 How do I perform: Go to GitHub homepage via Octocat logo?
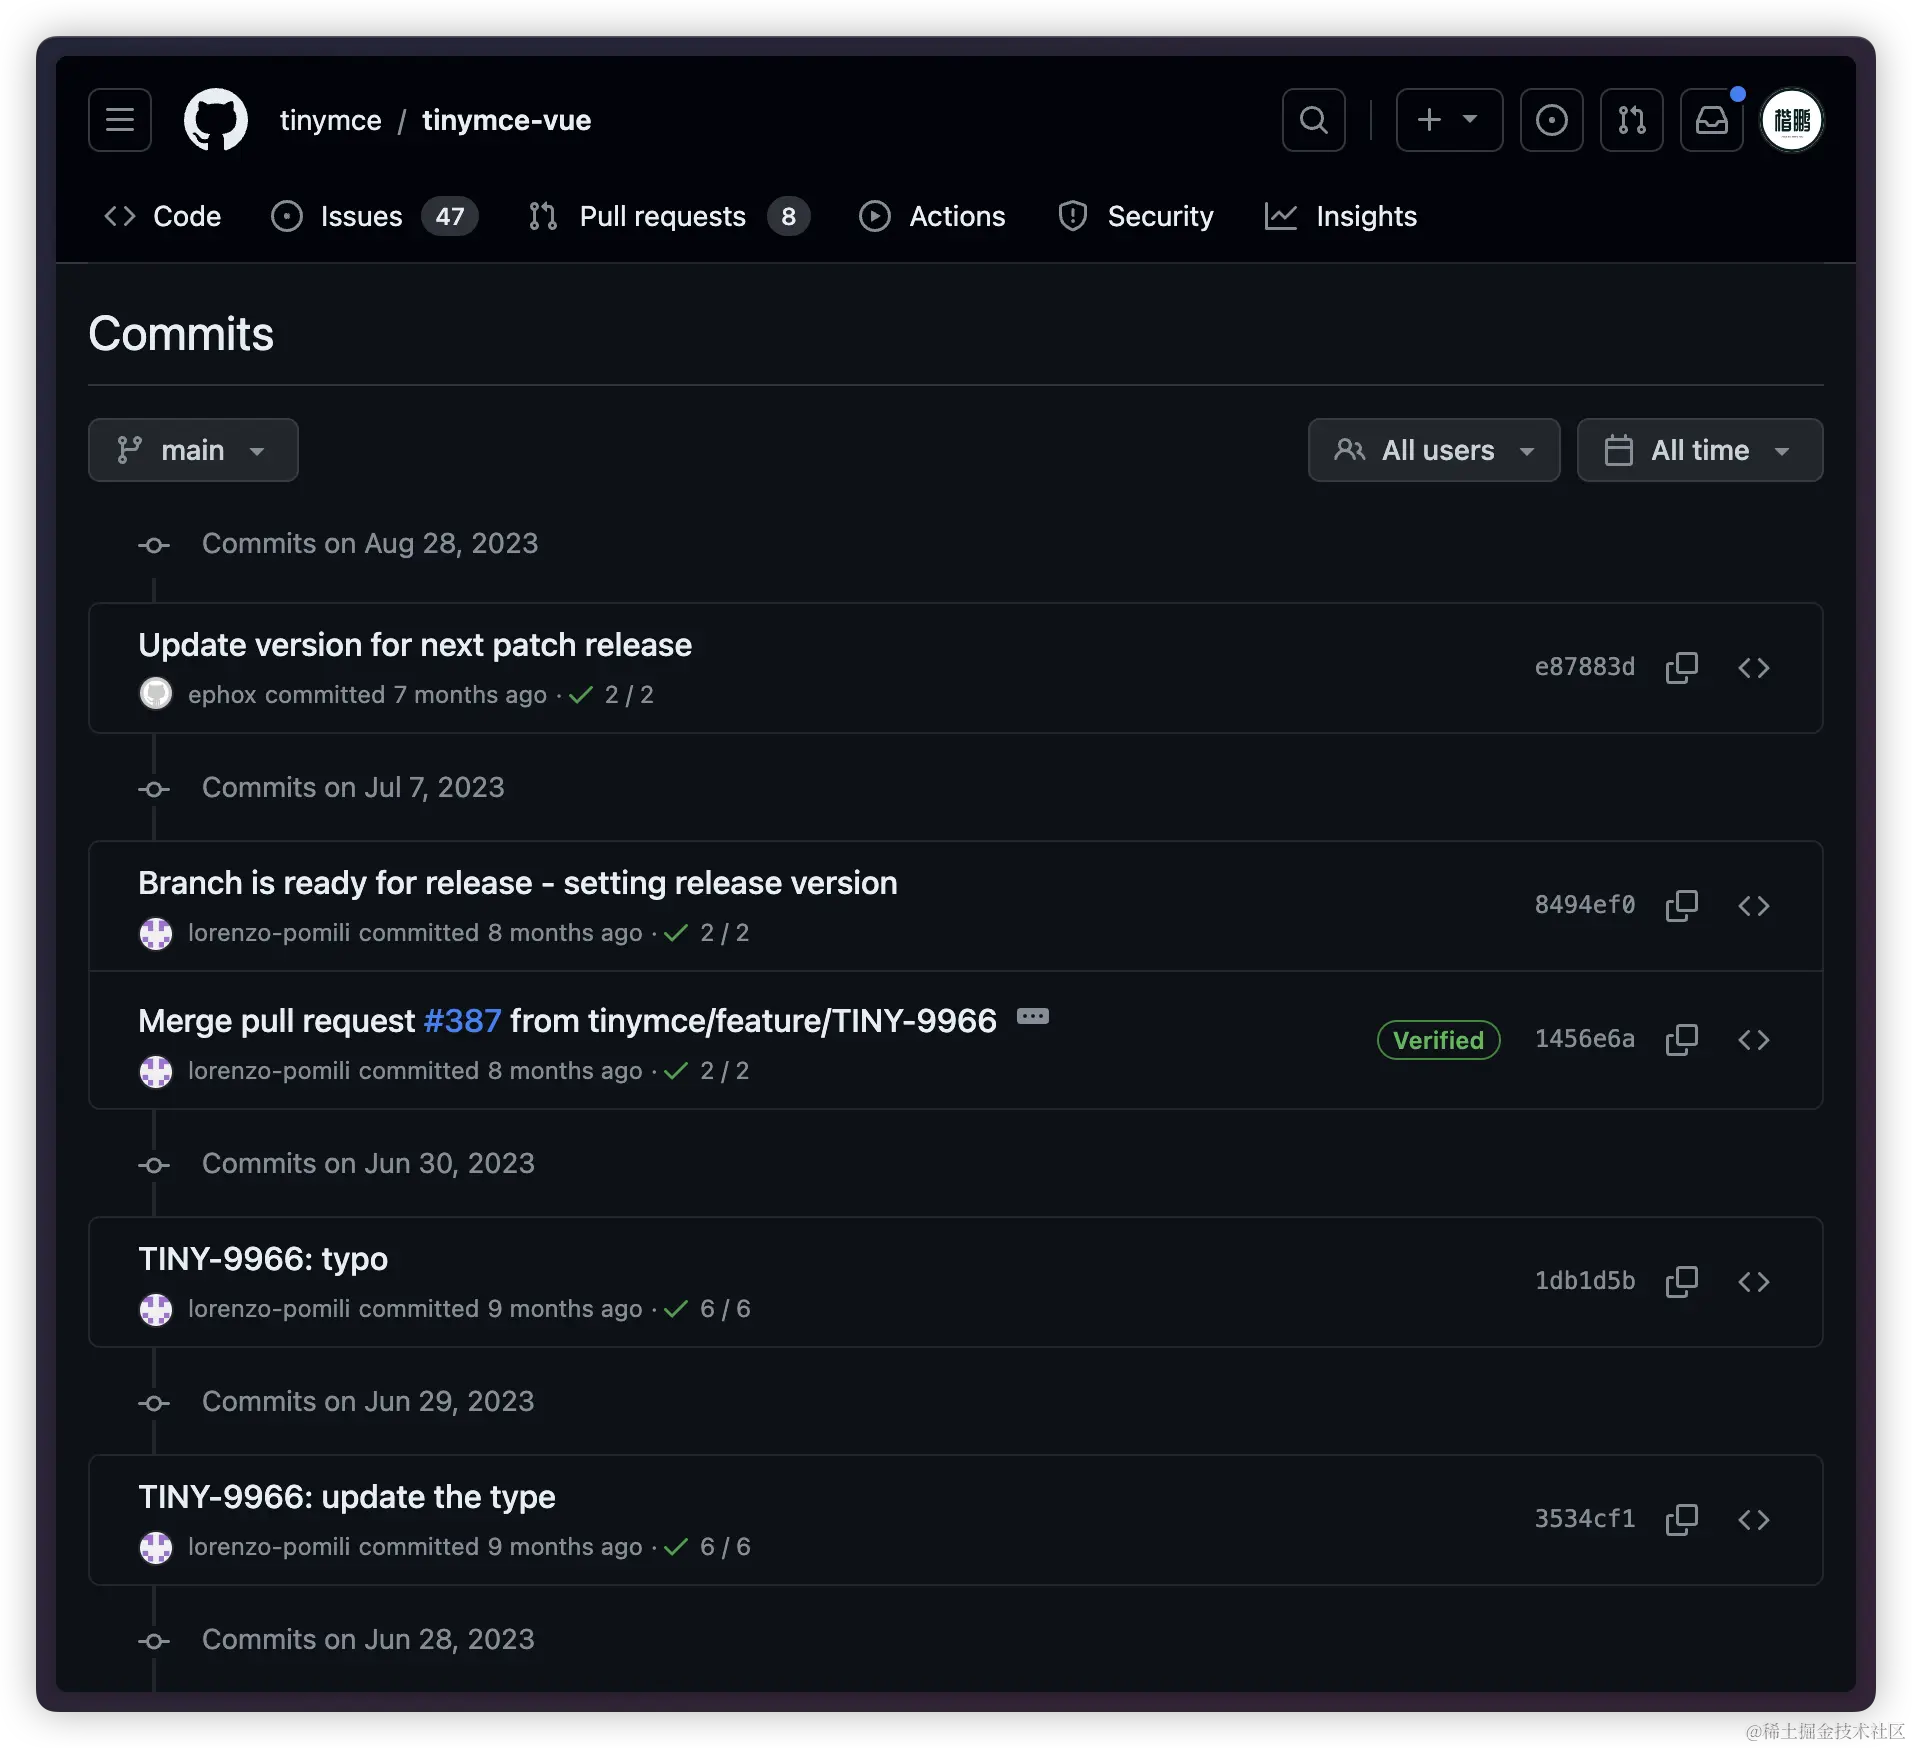[x=216, y=120]
